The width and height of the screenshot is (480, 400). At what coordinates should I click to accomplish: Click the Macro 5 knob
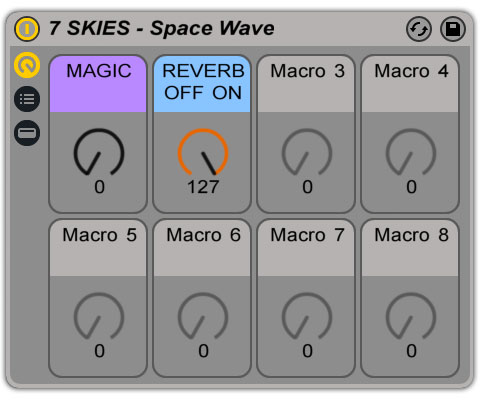point(99,316)
